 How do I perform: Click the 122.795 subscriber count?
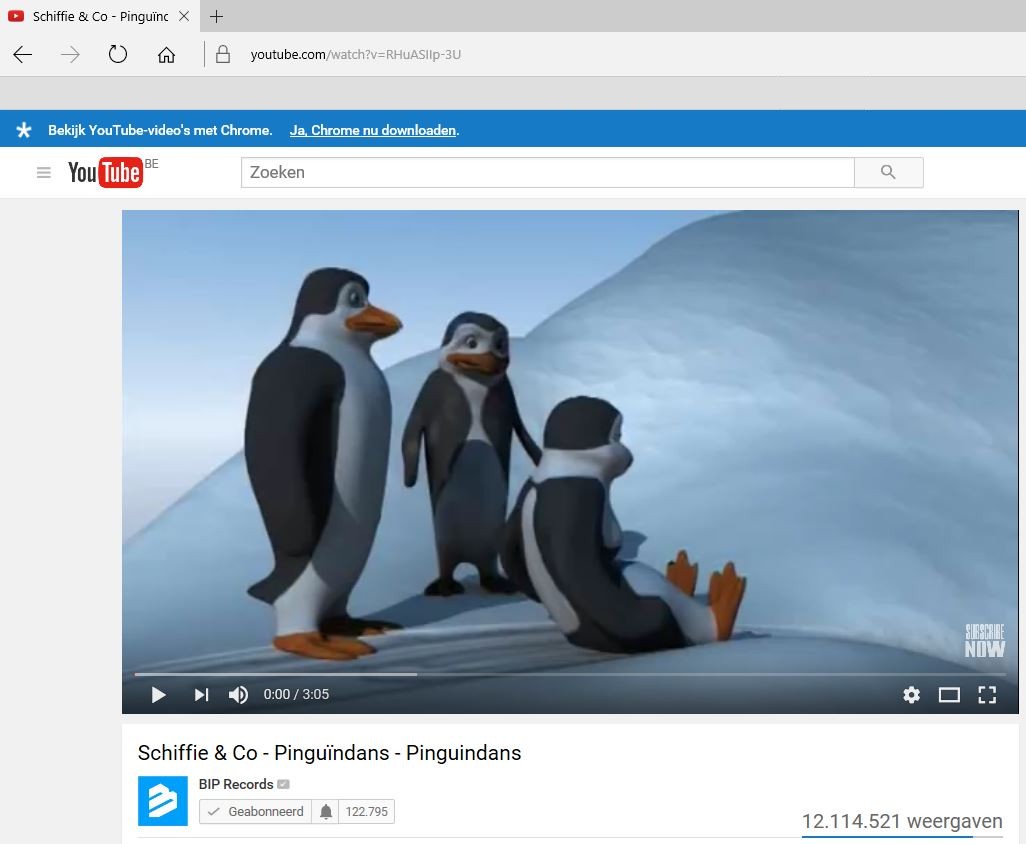click(x=366, y=811)
